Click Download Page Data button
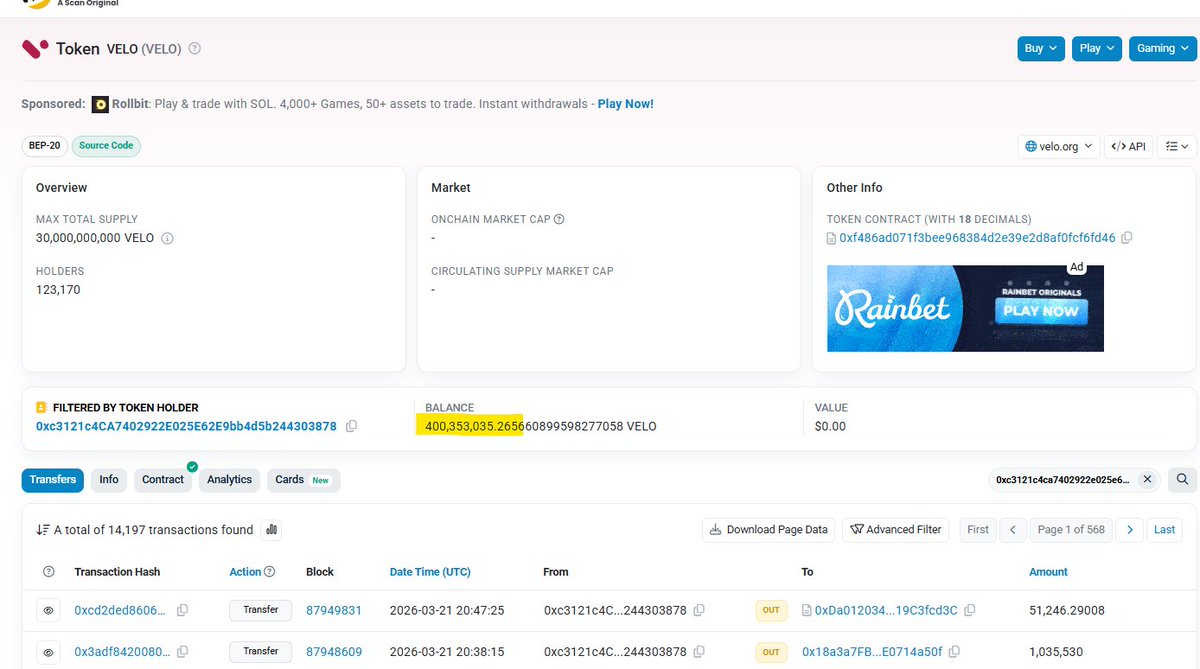 click(769, 530)
